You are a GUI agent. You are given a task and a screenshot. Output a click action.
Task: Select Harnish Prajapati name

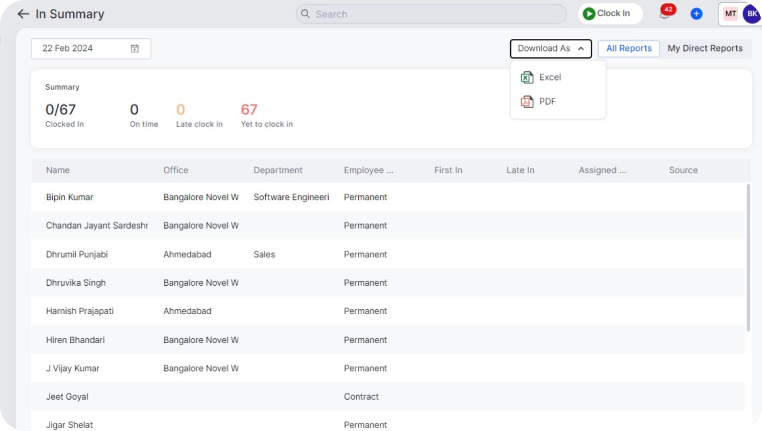click(80, 311)
